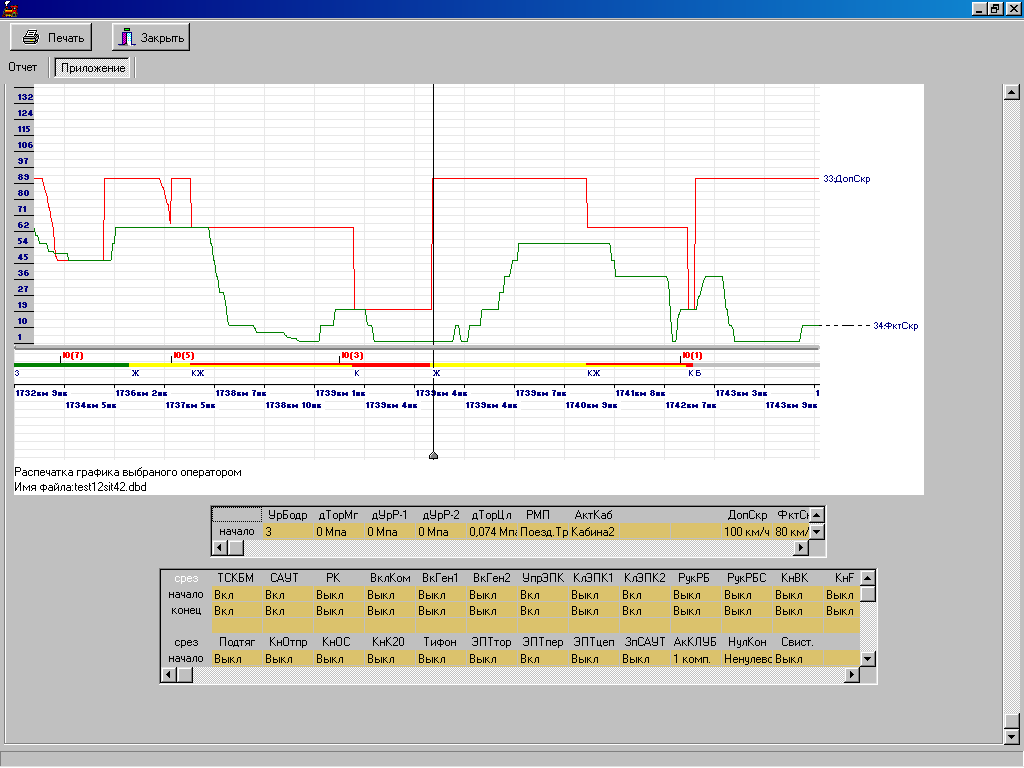
Task: Click the application train icon in title bar
Action: [x=9, y=8]
